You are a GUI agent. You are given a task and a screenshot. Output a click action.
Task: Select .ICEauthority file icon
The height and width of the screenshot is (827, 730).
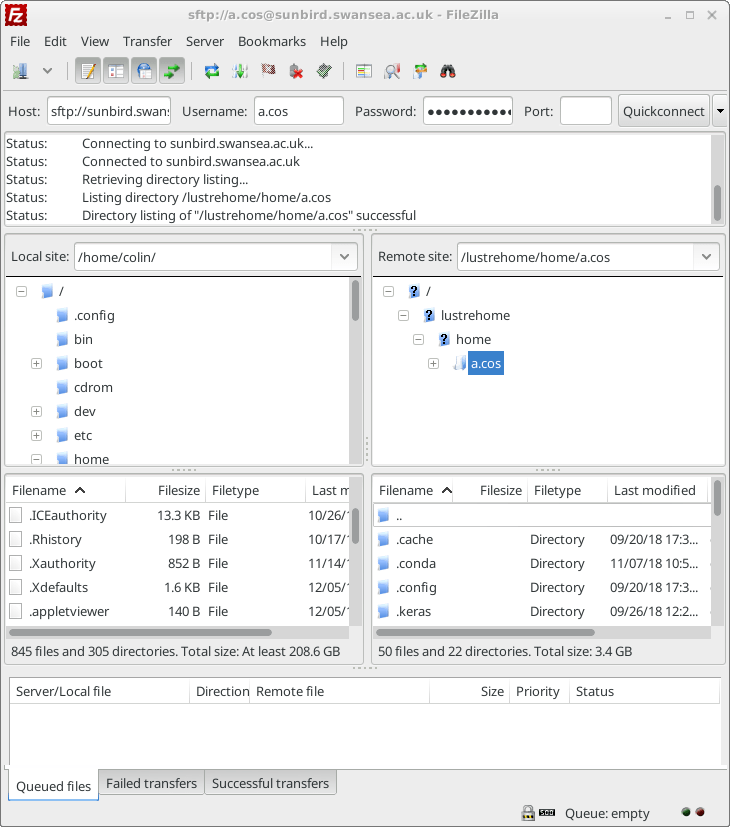(x=16, y=515)
